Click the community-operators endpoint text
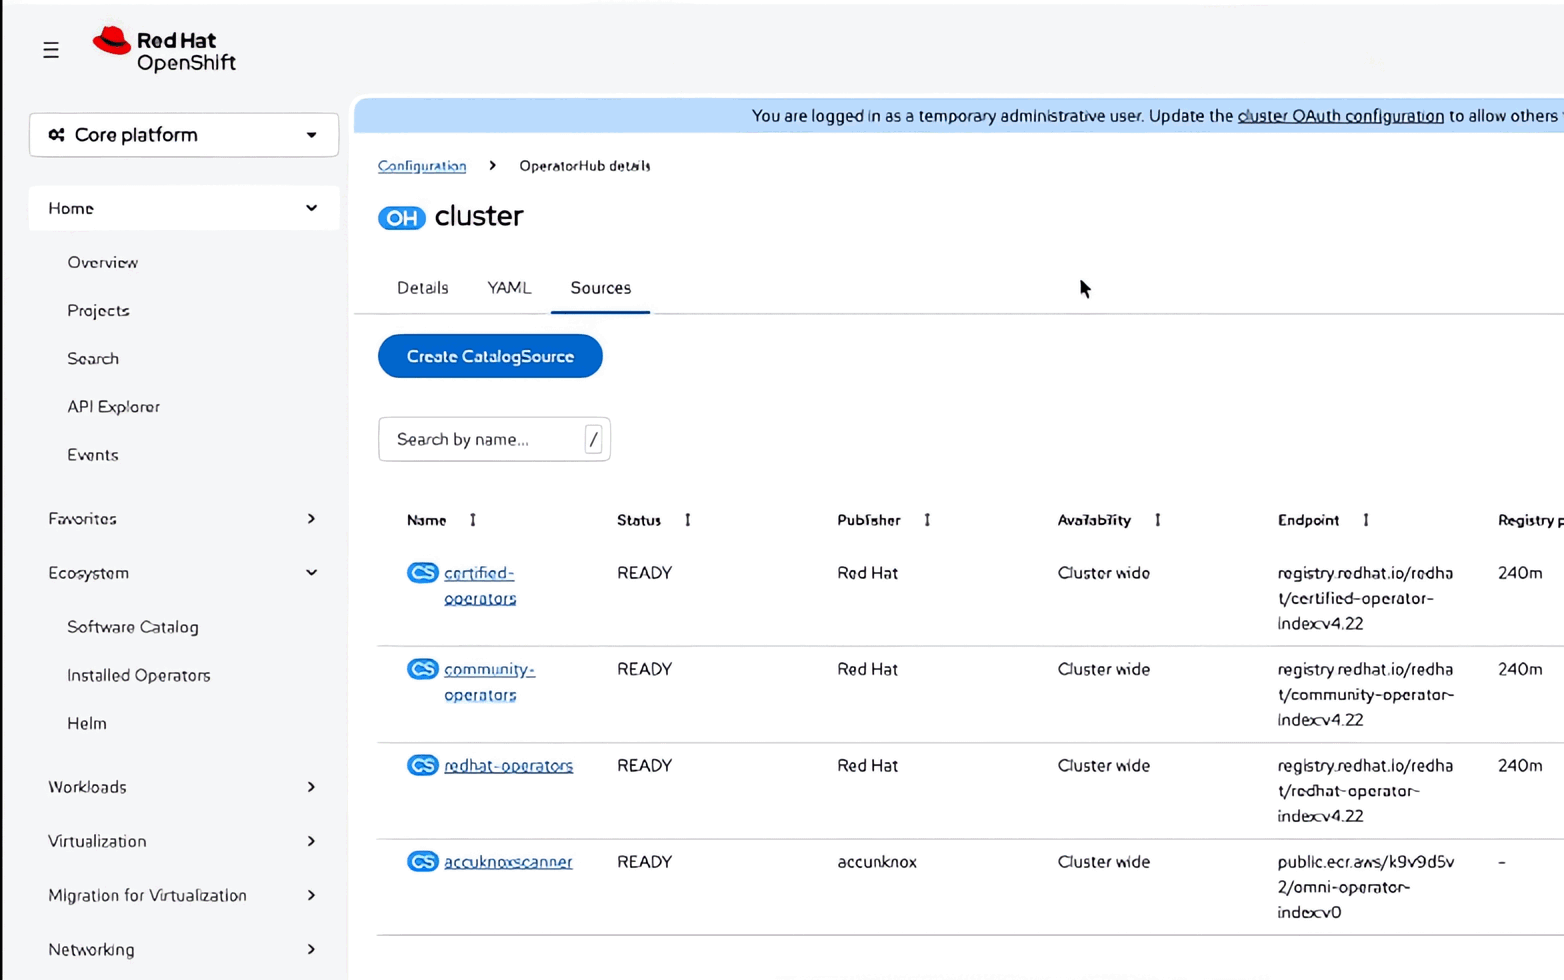The image size is (1564, 980). [x=1366, y=694]
